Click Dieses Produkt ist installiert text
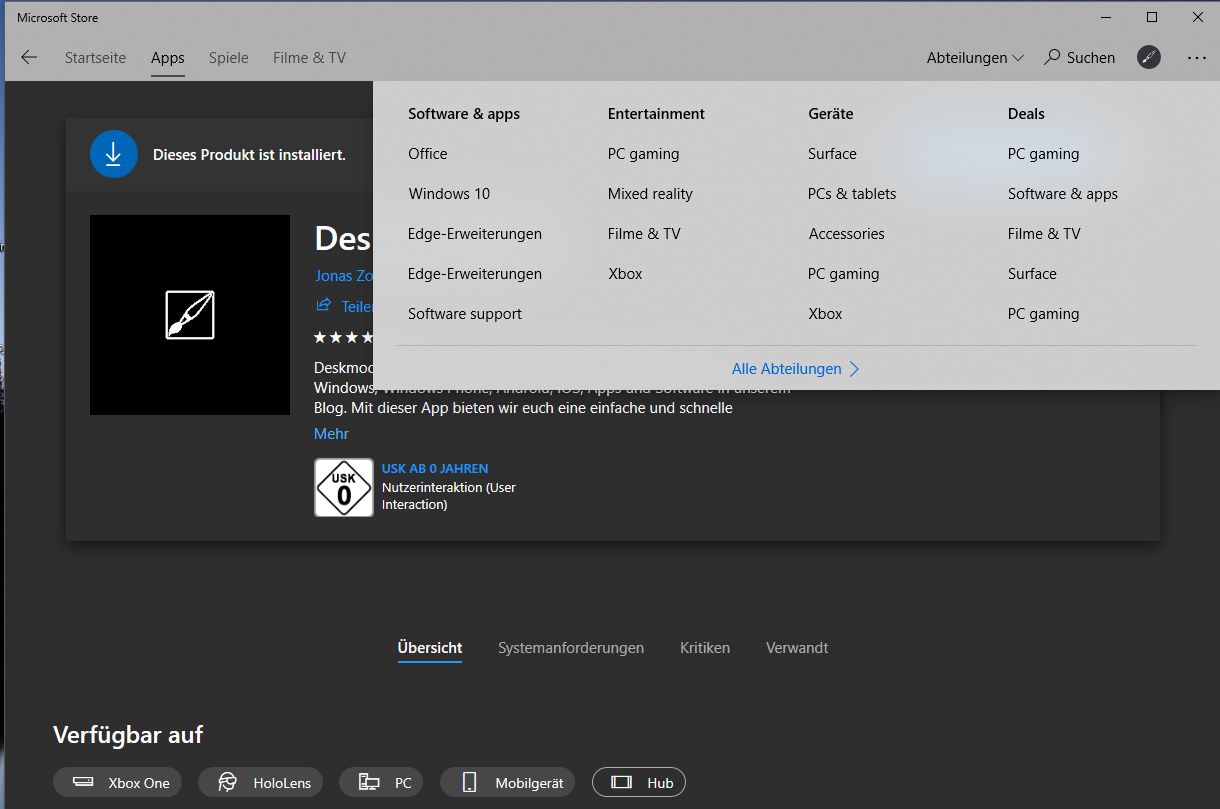The width and height of the screenshot is (1220, 809). [249, 155]
